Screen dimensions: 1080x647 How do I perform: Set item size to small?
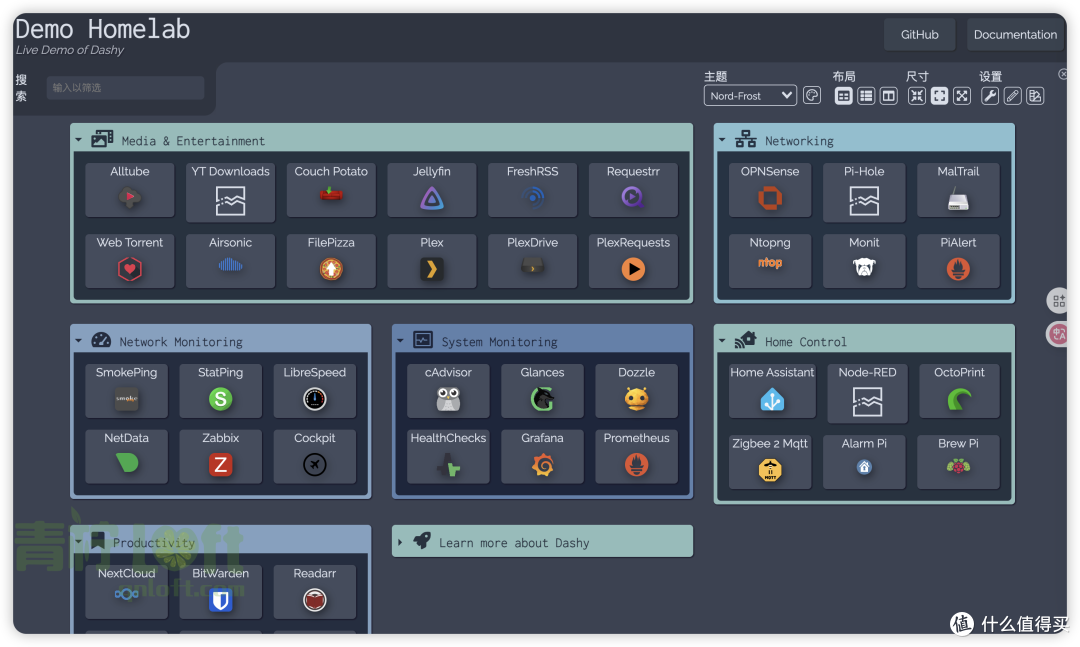tap(916, 96)
